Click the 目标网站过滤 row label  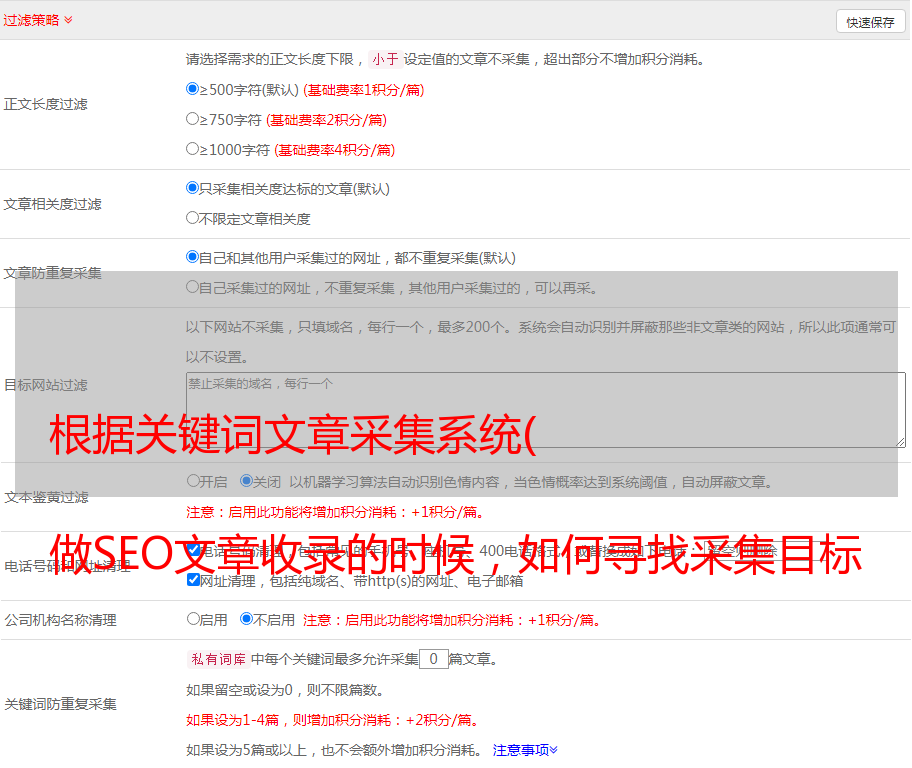[x=45, y=385]
